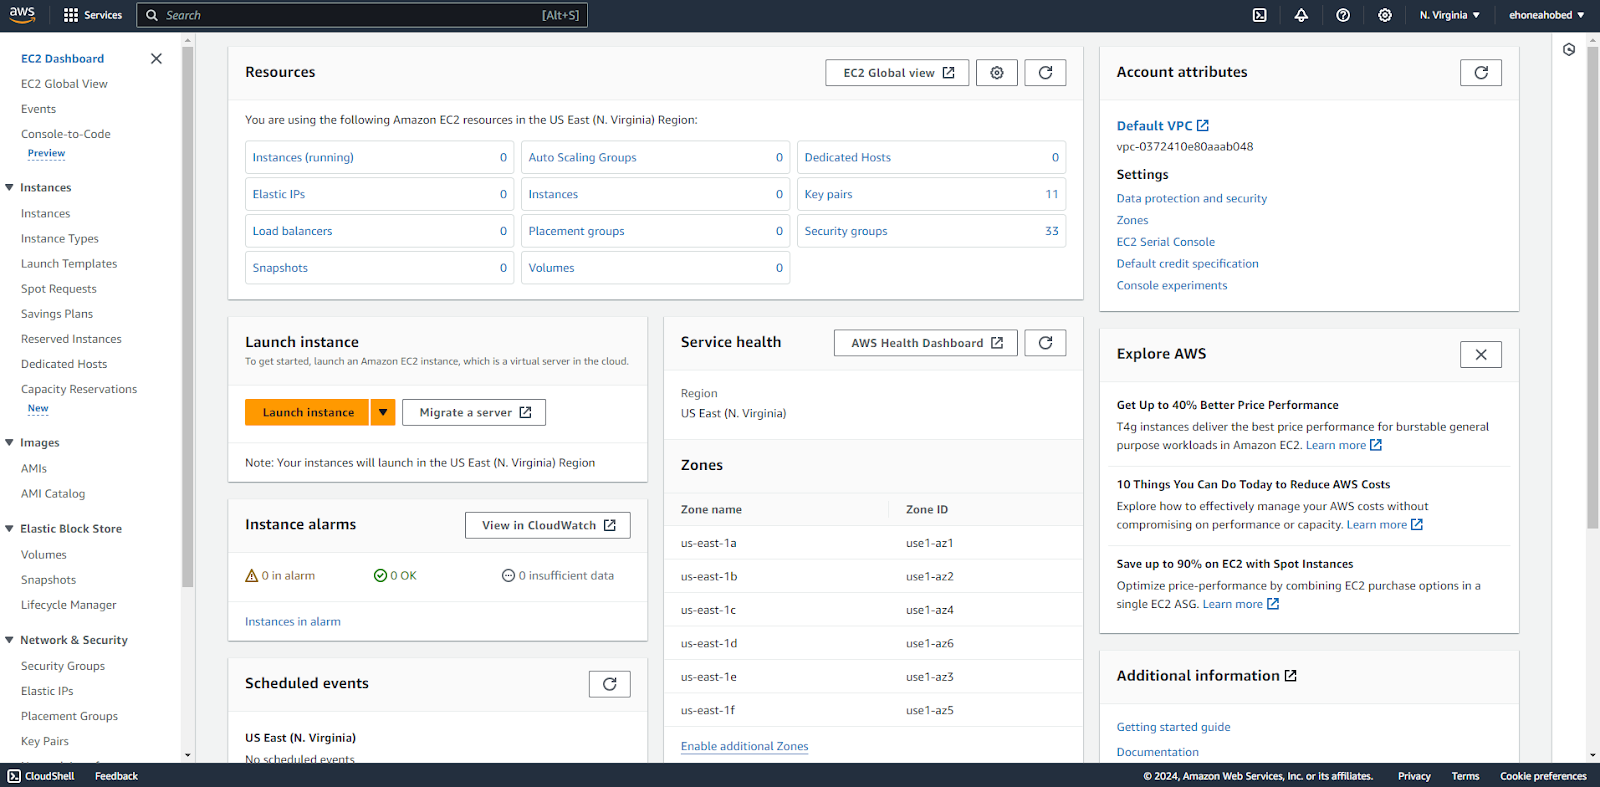Open the ehoneahobed account menu
The height and width of the screenshot is (787, 1600).
tap(1546, 15)
